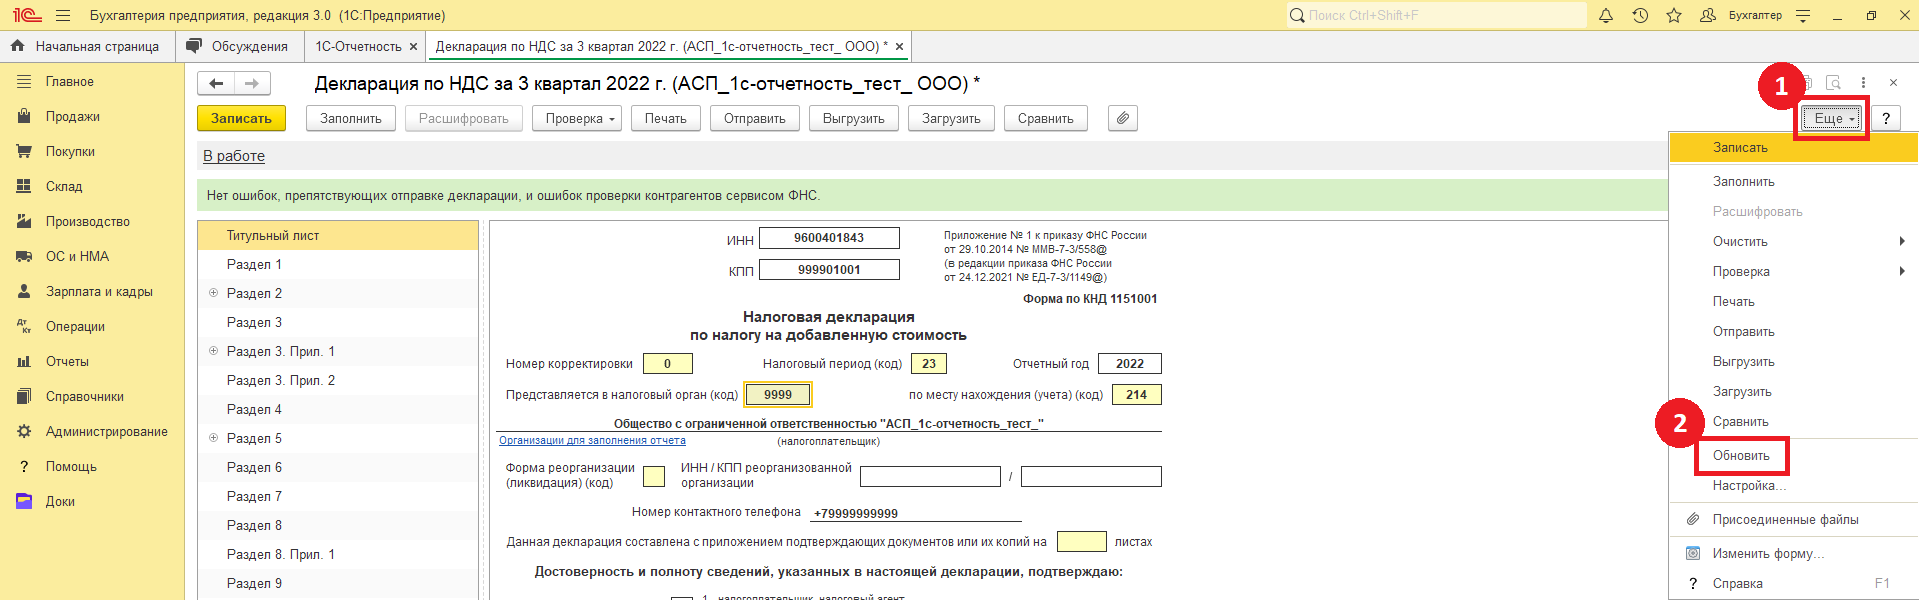Open favorites star icon

click(x=1674, y=15)
